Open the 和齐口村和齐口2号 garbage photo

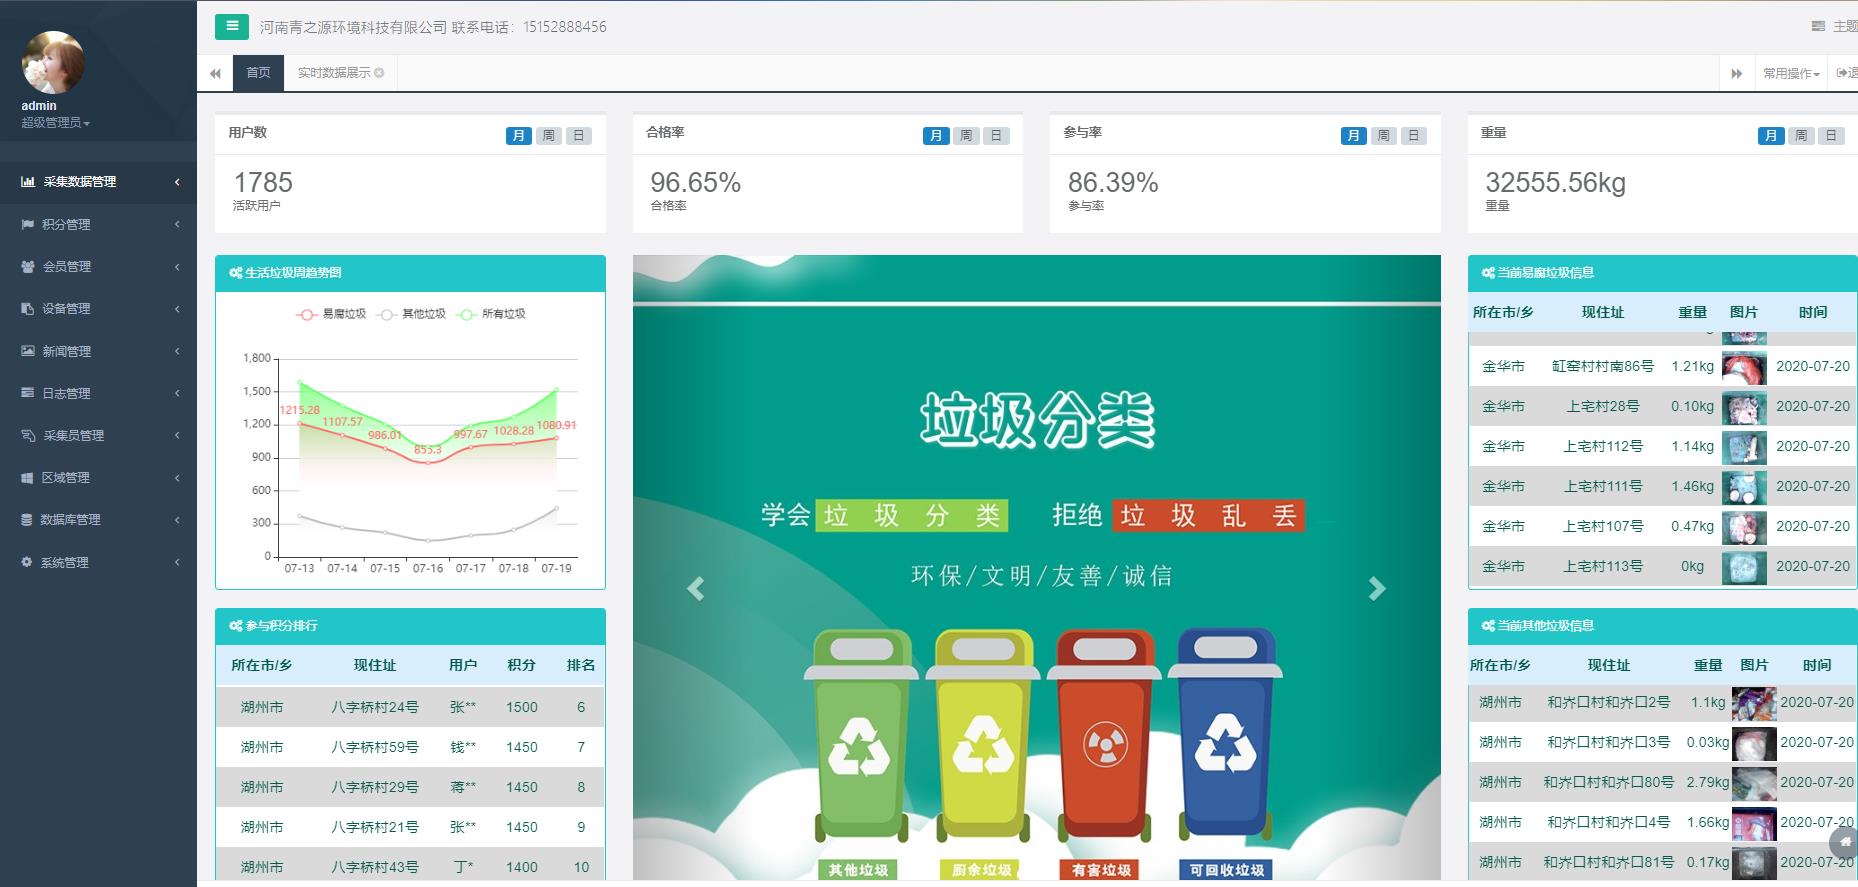[1754, 703]
